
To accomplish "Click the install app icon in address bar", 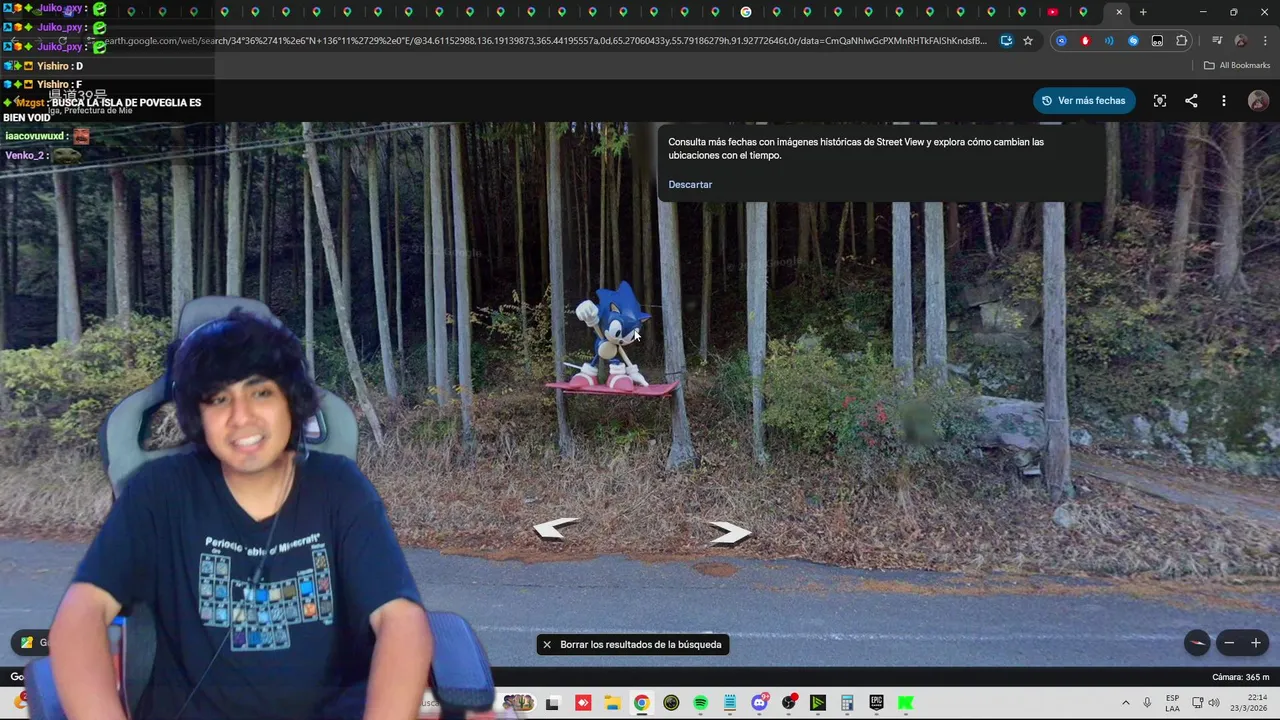I will pyautogui.click(x=1006, y=41).
